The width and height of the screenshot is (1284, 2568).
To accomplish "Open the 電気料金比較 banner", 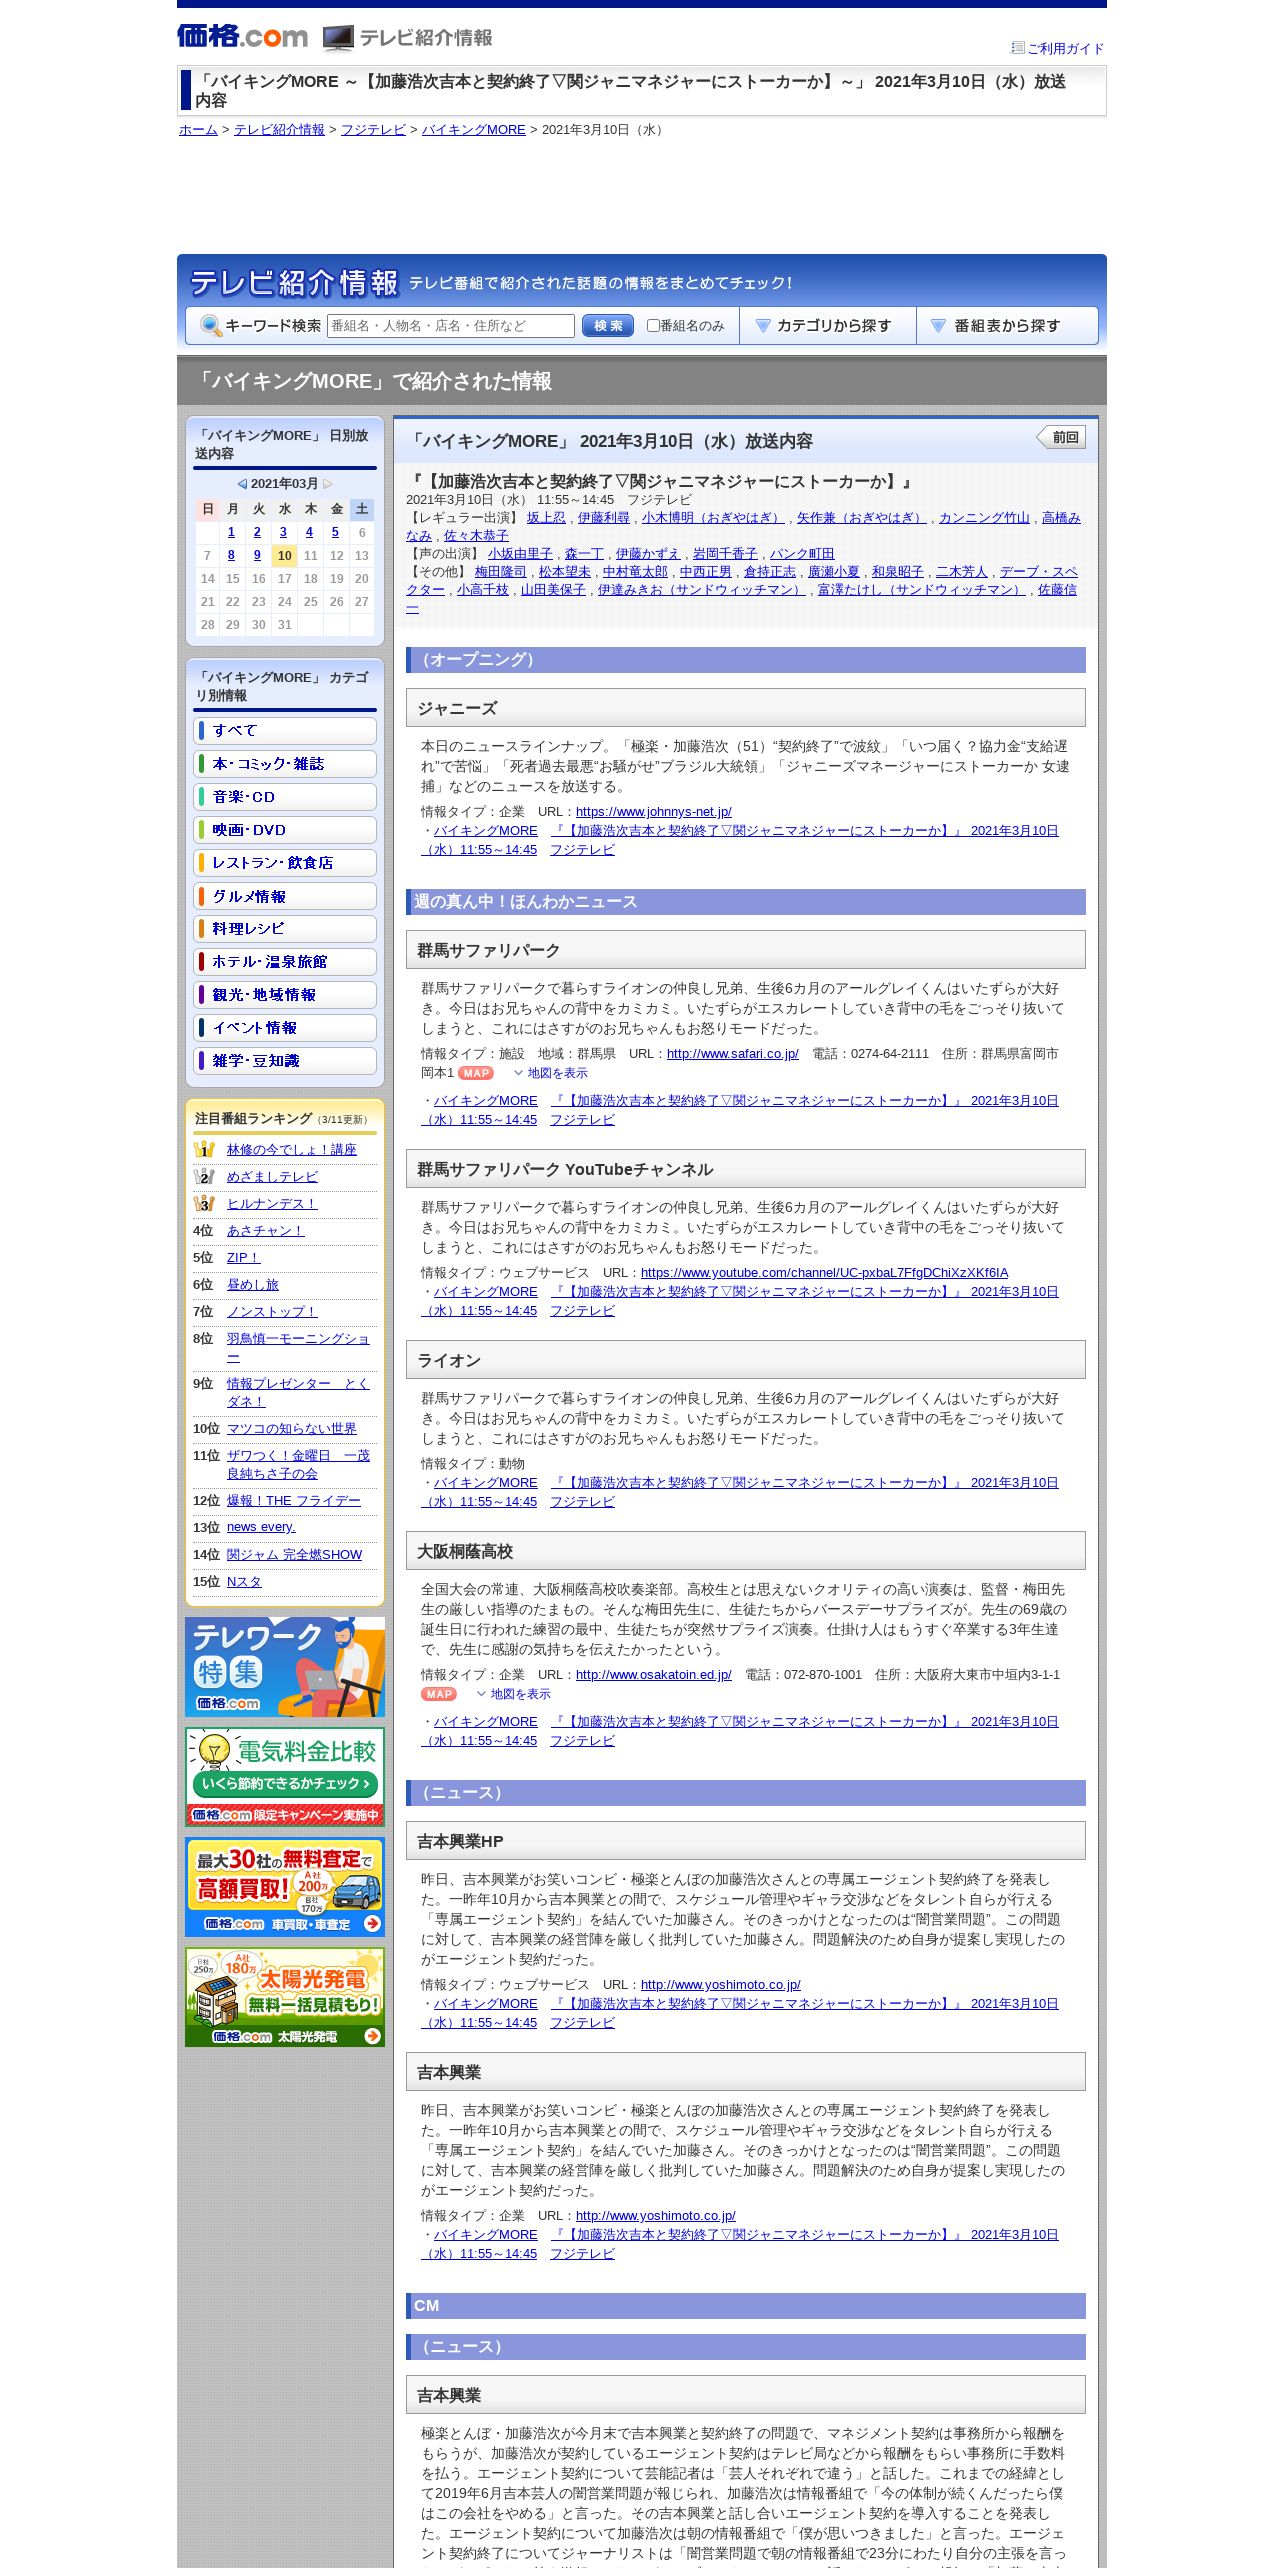I will coord(285,1777).
